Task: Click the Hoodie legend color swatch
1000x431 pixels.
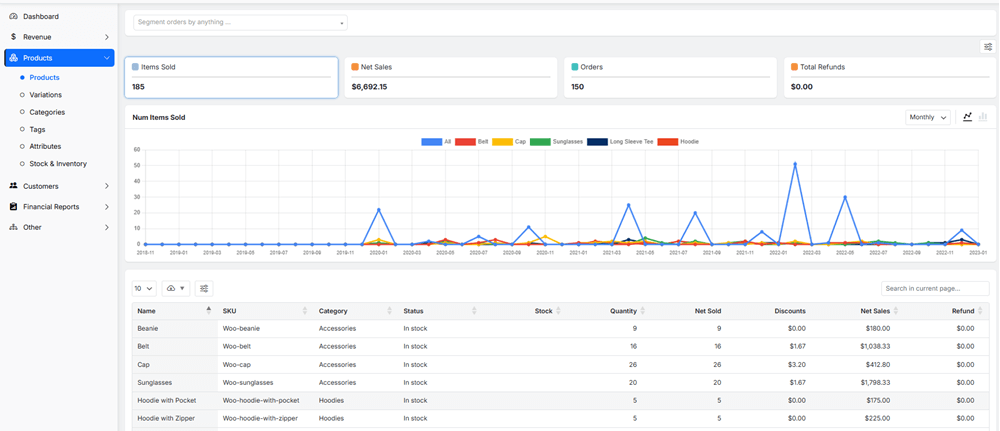Action: pos(667,142)
